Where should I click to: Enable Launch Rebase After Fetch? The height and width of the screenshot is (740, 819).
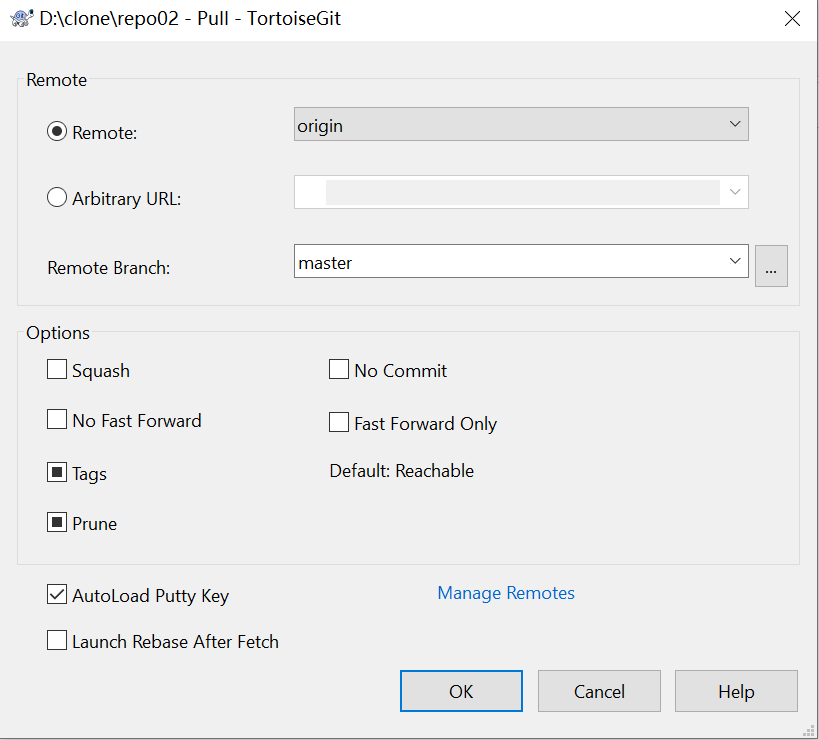click(x=57, y=640)
